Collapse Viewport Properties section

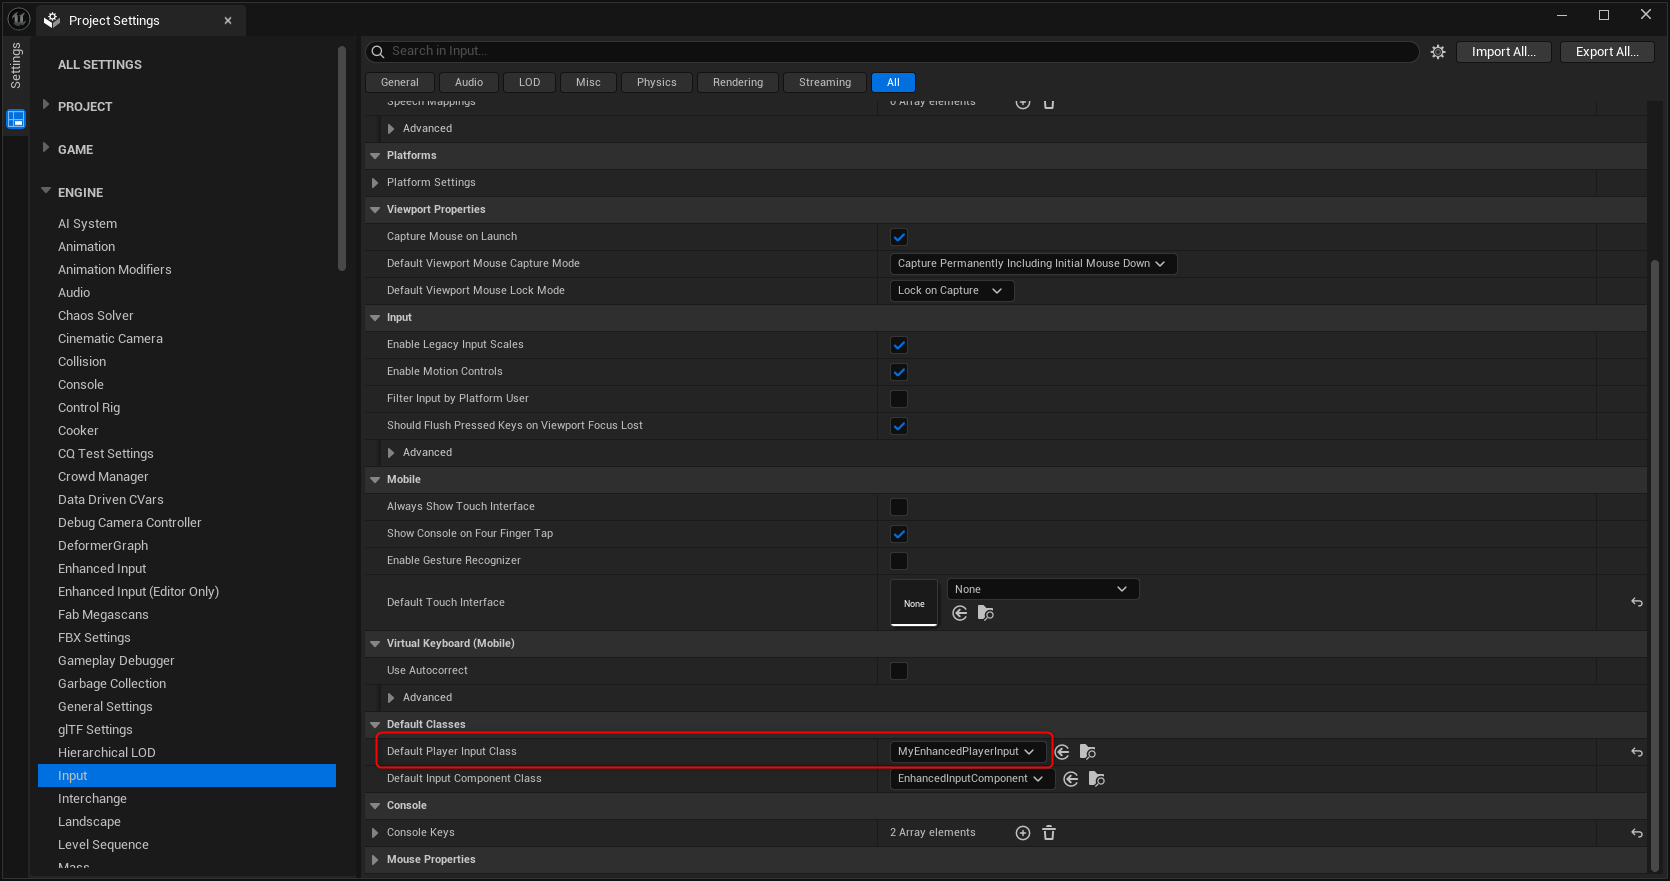point(375,210)
